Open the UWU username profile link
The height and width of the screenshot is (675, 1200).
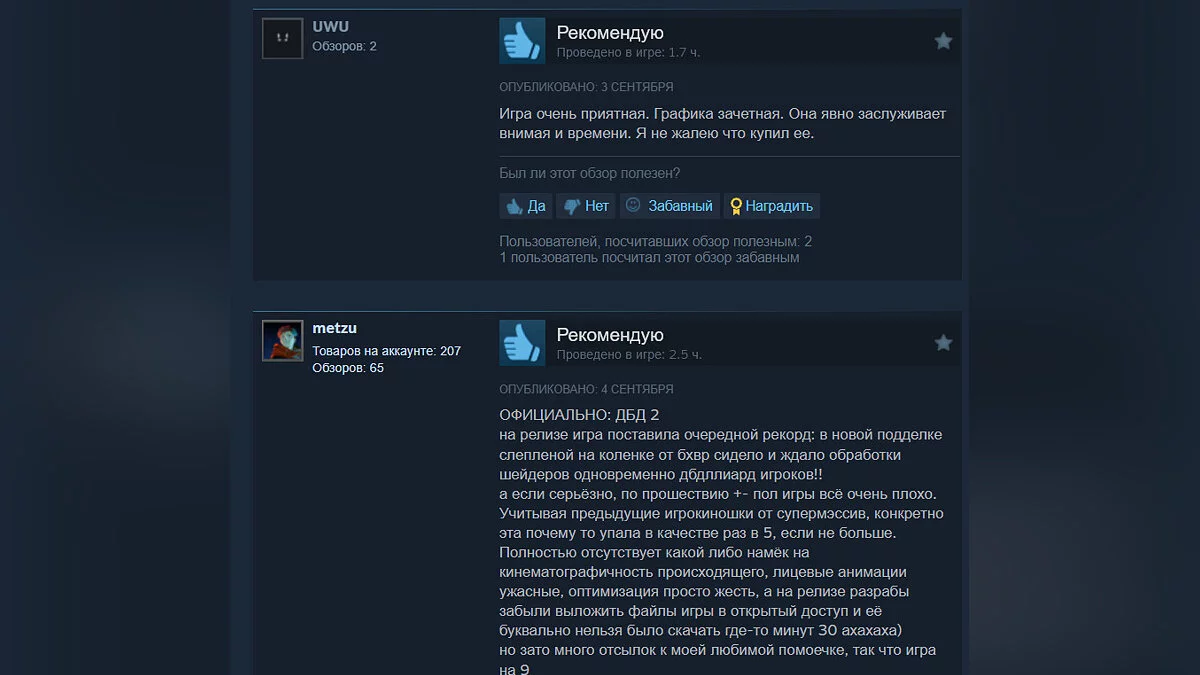[x=331, y=27]
